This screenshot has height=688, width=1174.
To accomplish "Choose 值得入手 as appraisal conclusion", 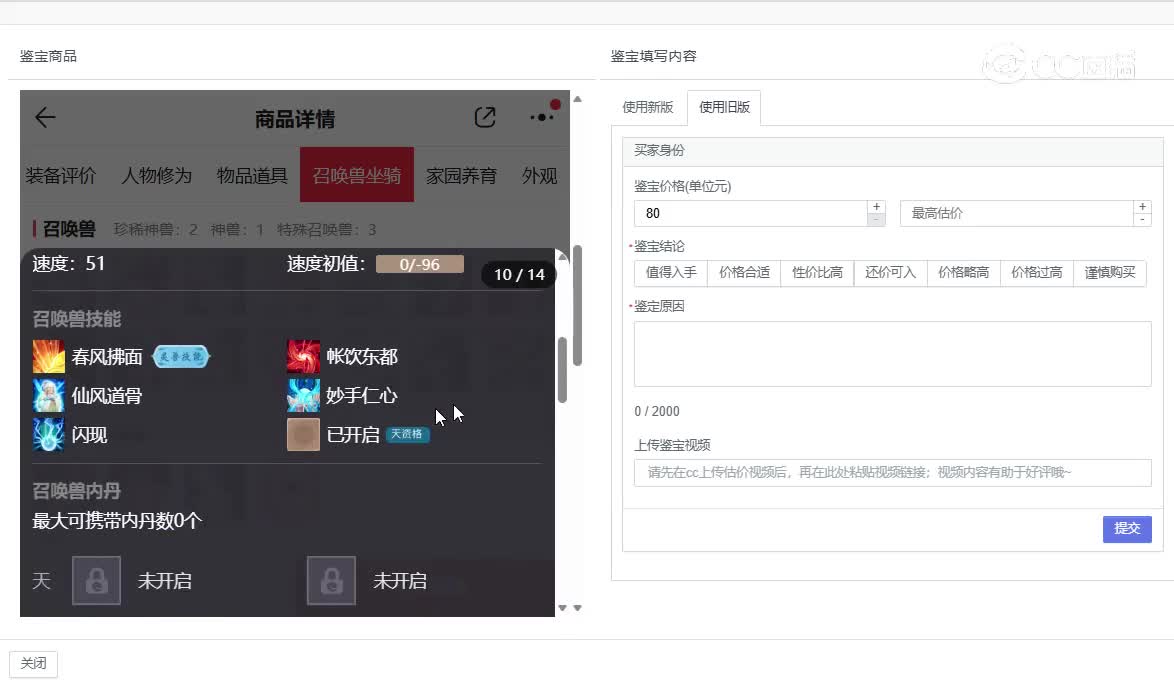I will tap(671, 273).
